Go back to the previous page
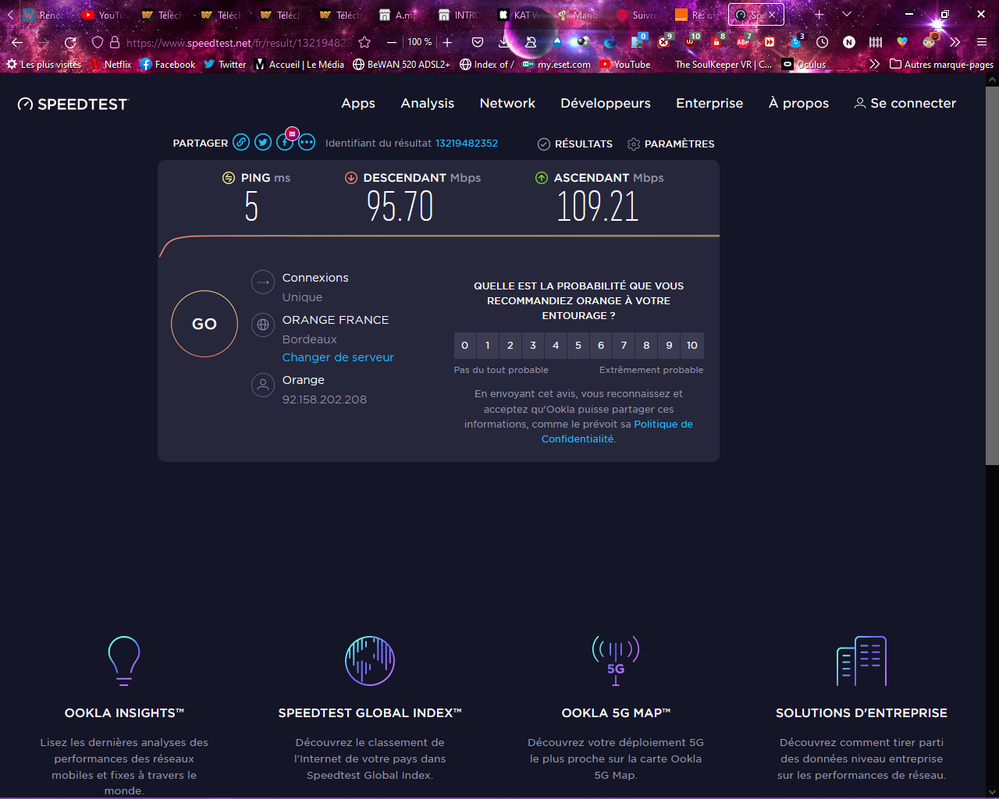The height and width of the screenshot is (799, 999). click(17, 43)
